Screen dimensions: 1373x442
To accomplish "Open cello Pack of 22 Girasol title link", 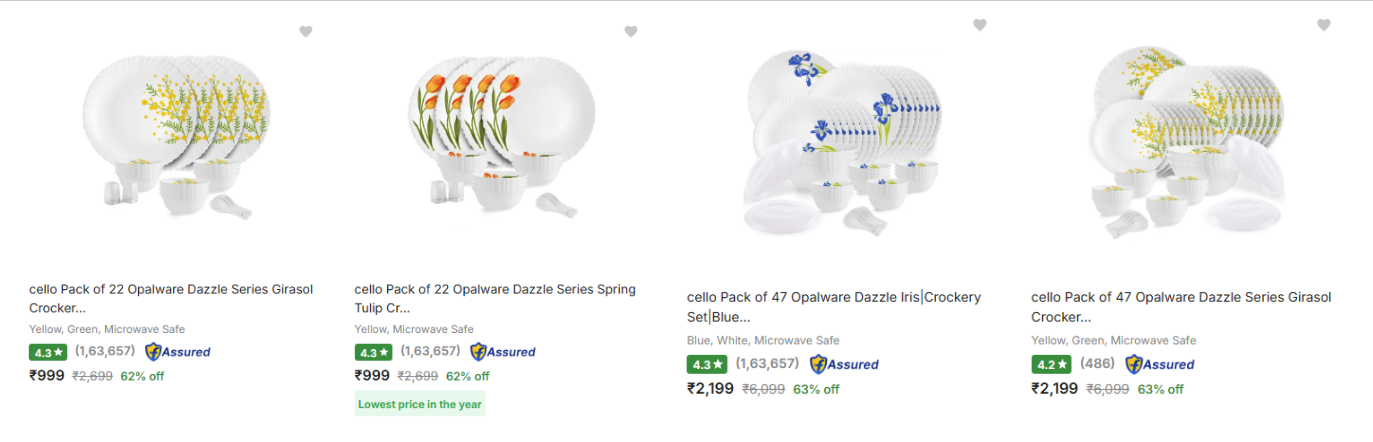I will pyautogui.click(x=171, y=298).
